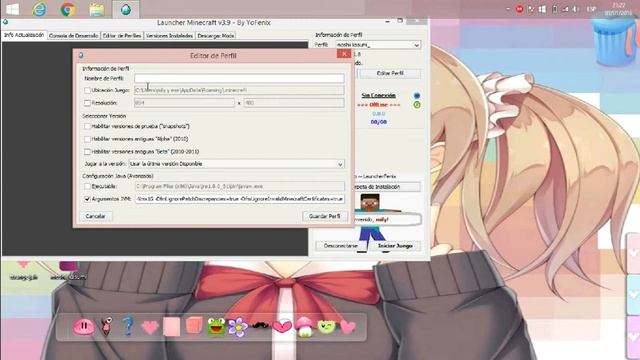Click the resolution width field
640x360 pixels.
click(x=184, y=103)
